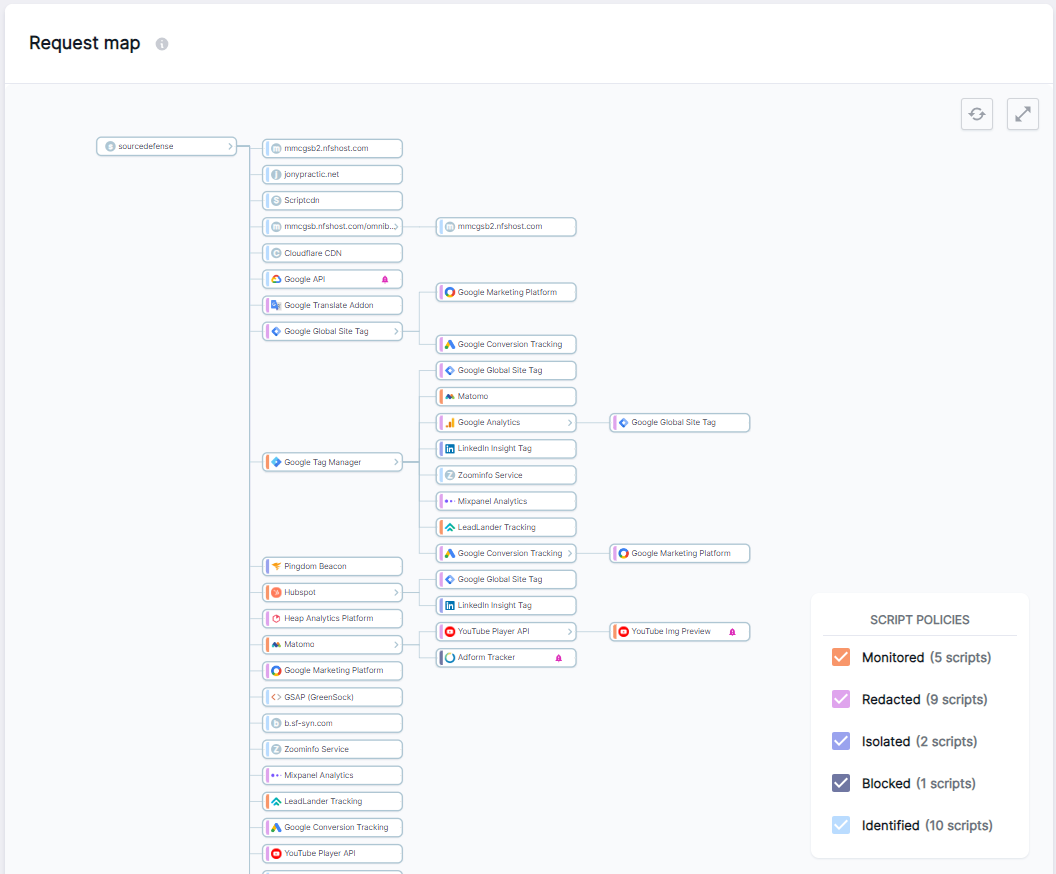Click the YouTube Img Preview logo icon

[x=624, y=632]
